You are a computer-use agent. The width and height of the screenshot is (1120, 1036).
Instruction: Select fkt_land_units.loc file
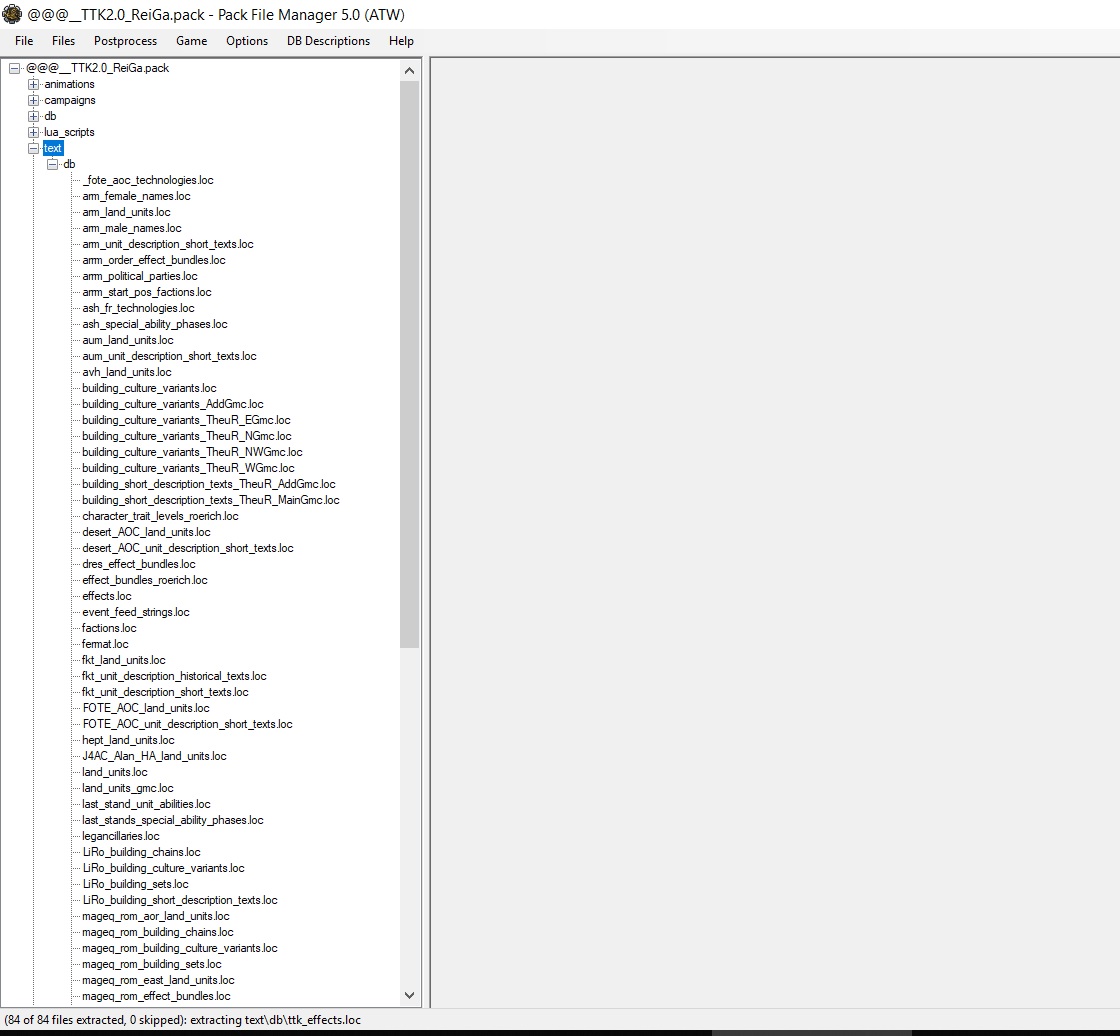124,660
